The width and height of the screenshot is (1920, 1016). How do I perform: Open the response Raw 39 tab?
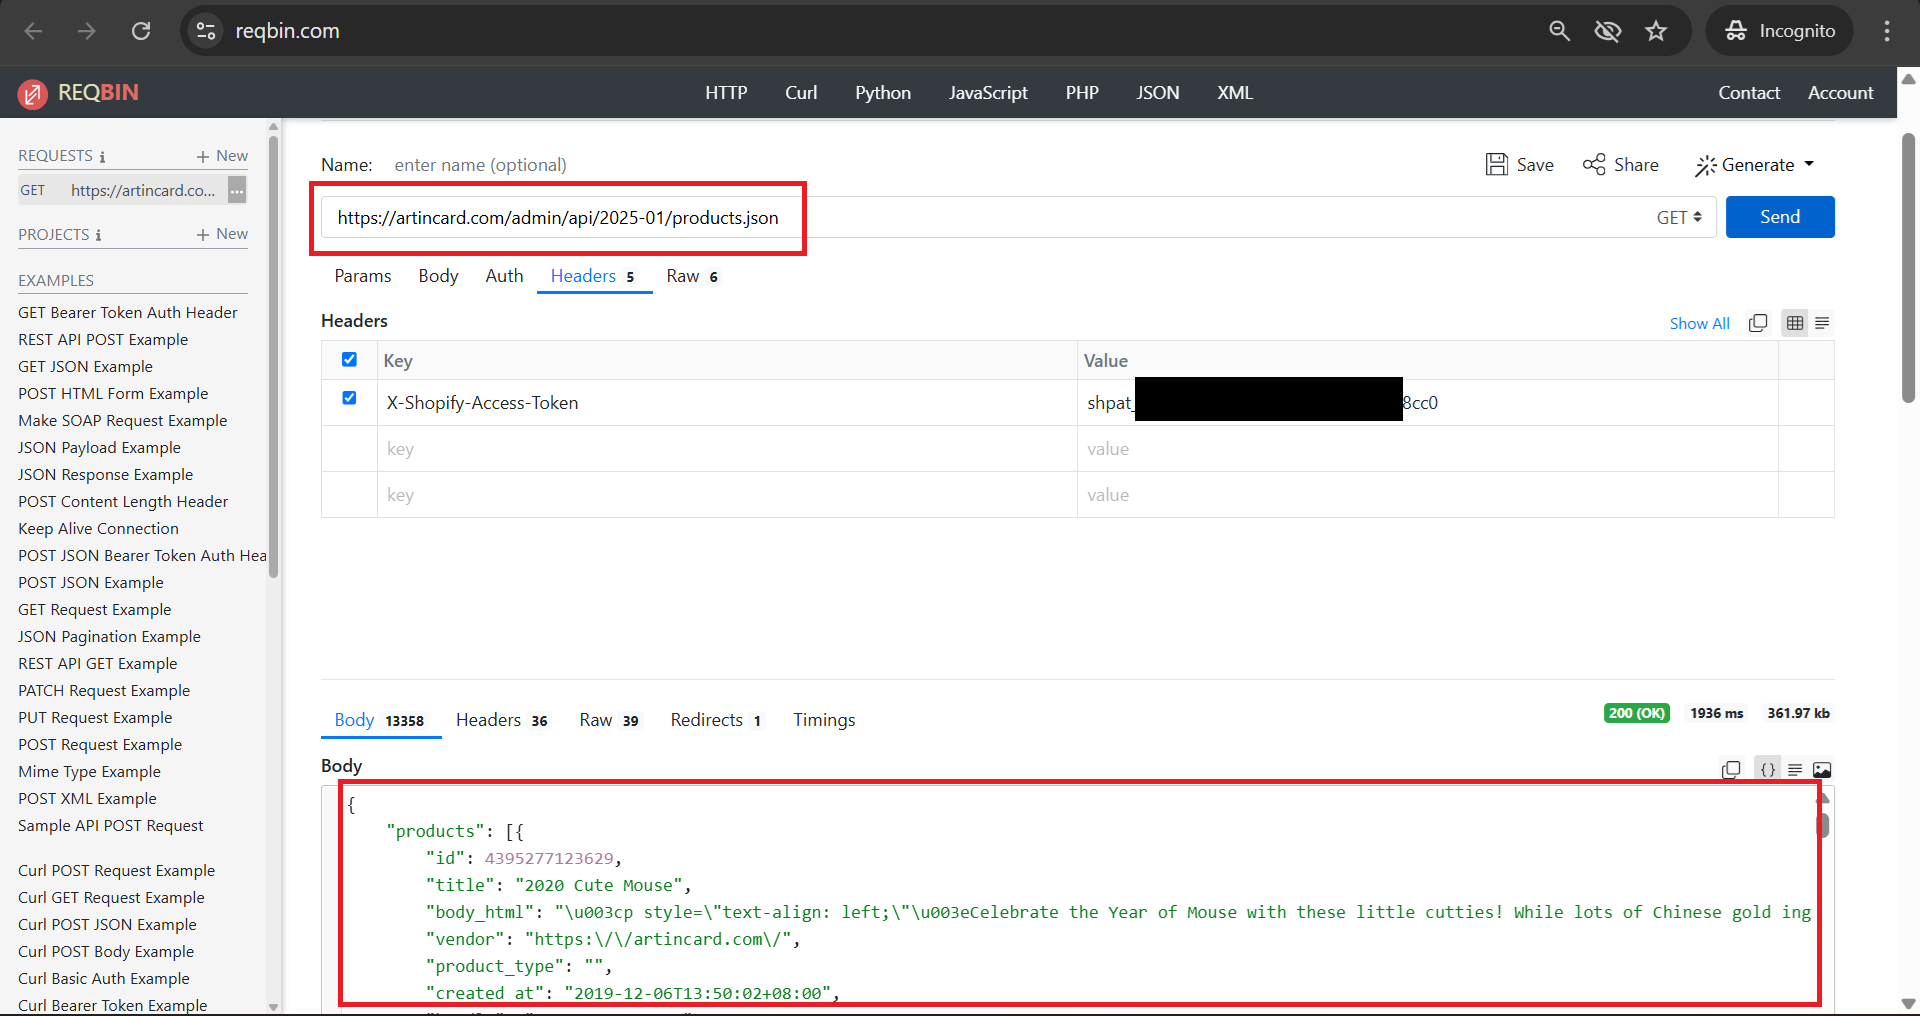tap(609, 720)
